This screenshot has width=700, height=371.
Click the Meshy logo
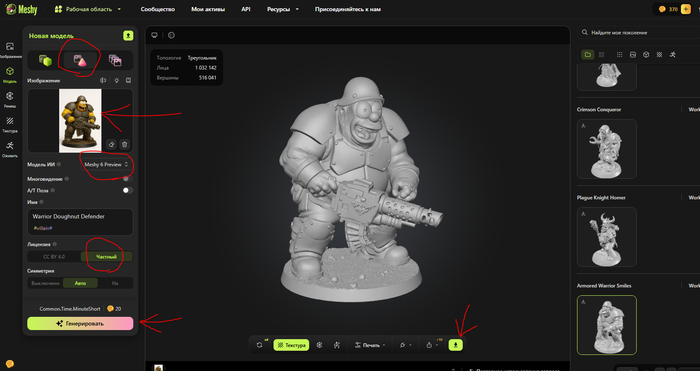tap(21, 9)
